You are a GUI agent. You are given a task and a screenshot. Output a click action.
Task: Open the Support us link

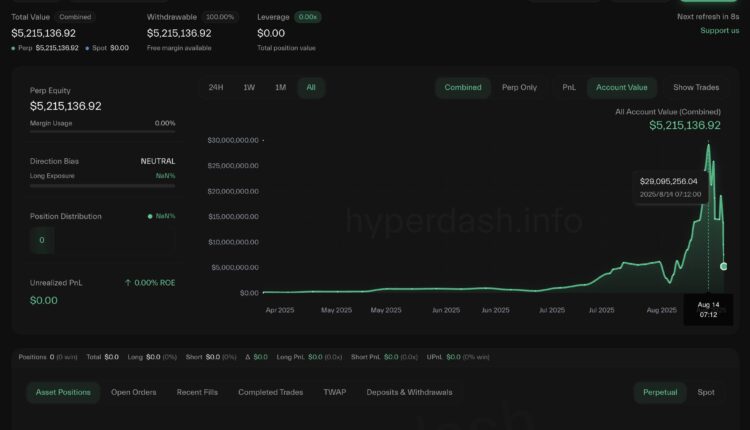(x=719, y=31)
